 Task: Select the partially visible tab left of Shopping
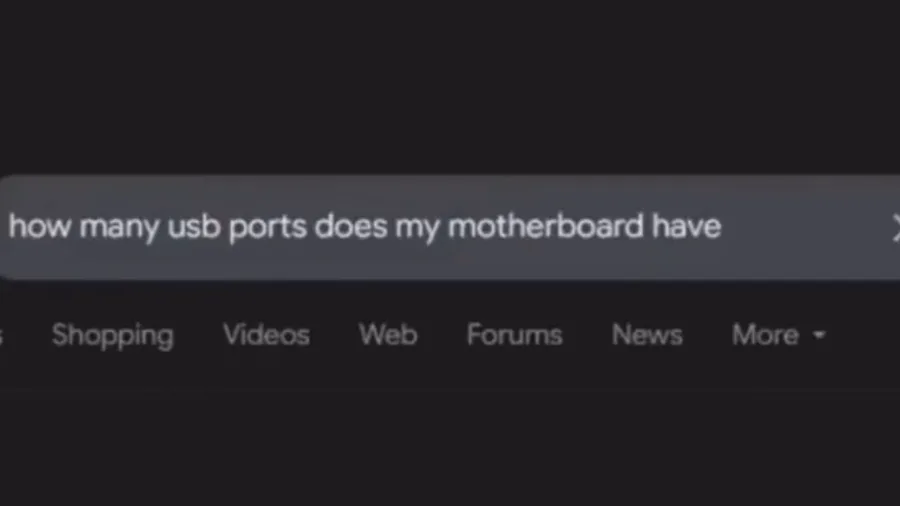click(2, 336)
